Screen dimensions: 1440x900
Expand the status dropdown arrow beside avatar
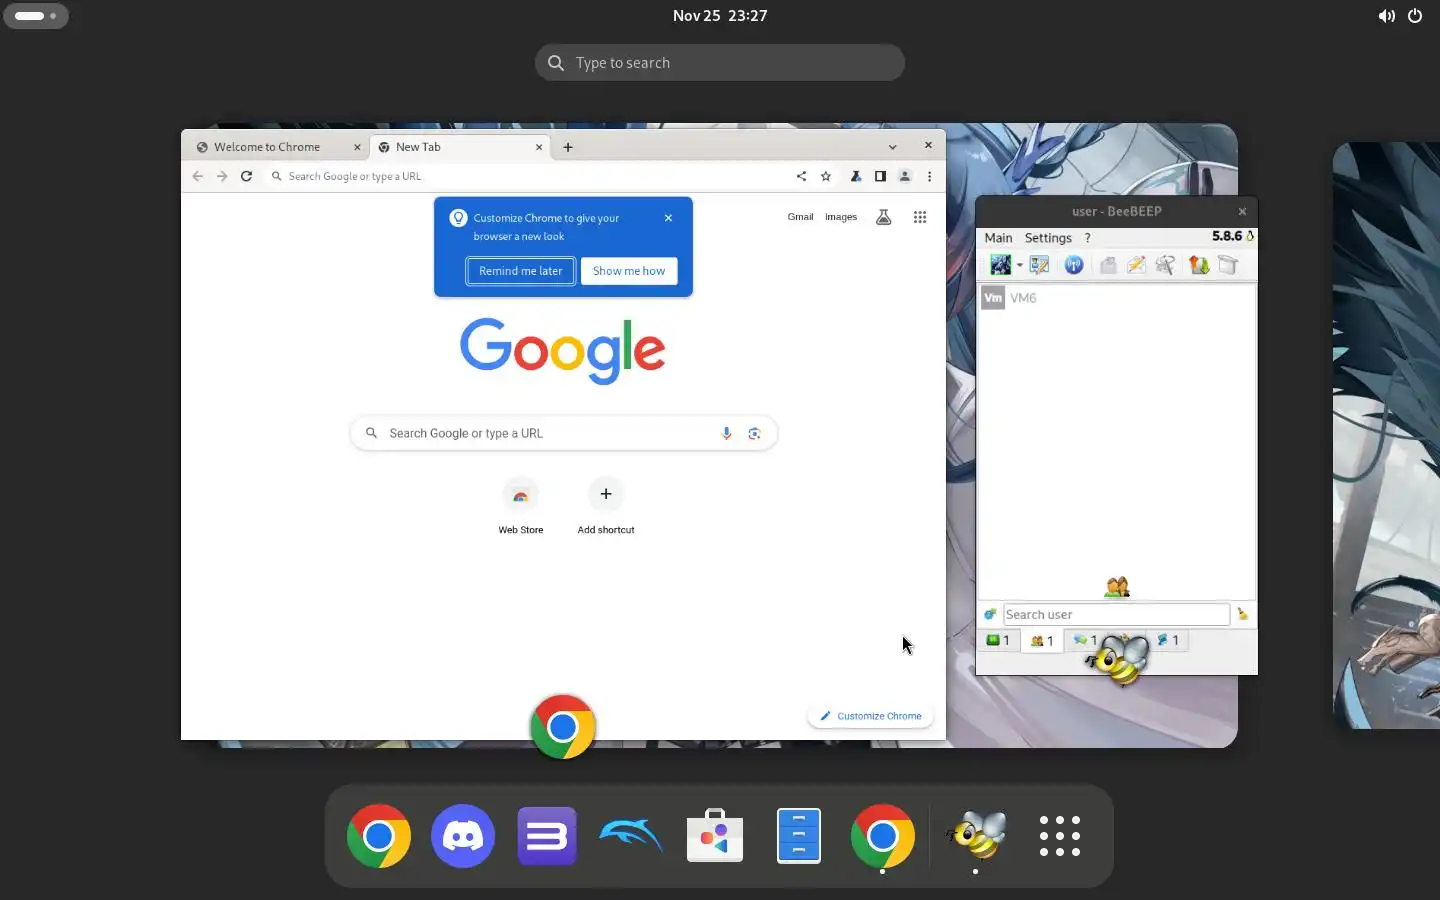[1019, 266]
